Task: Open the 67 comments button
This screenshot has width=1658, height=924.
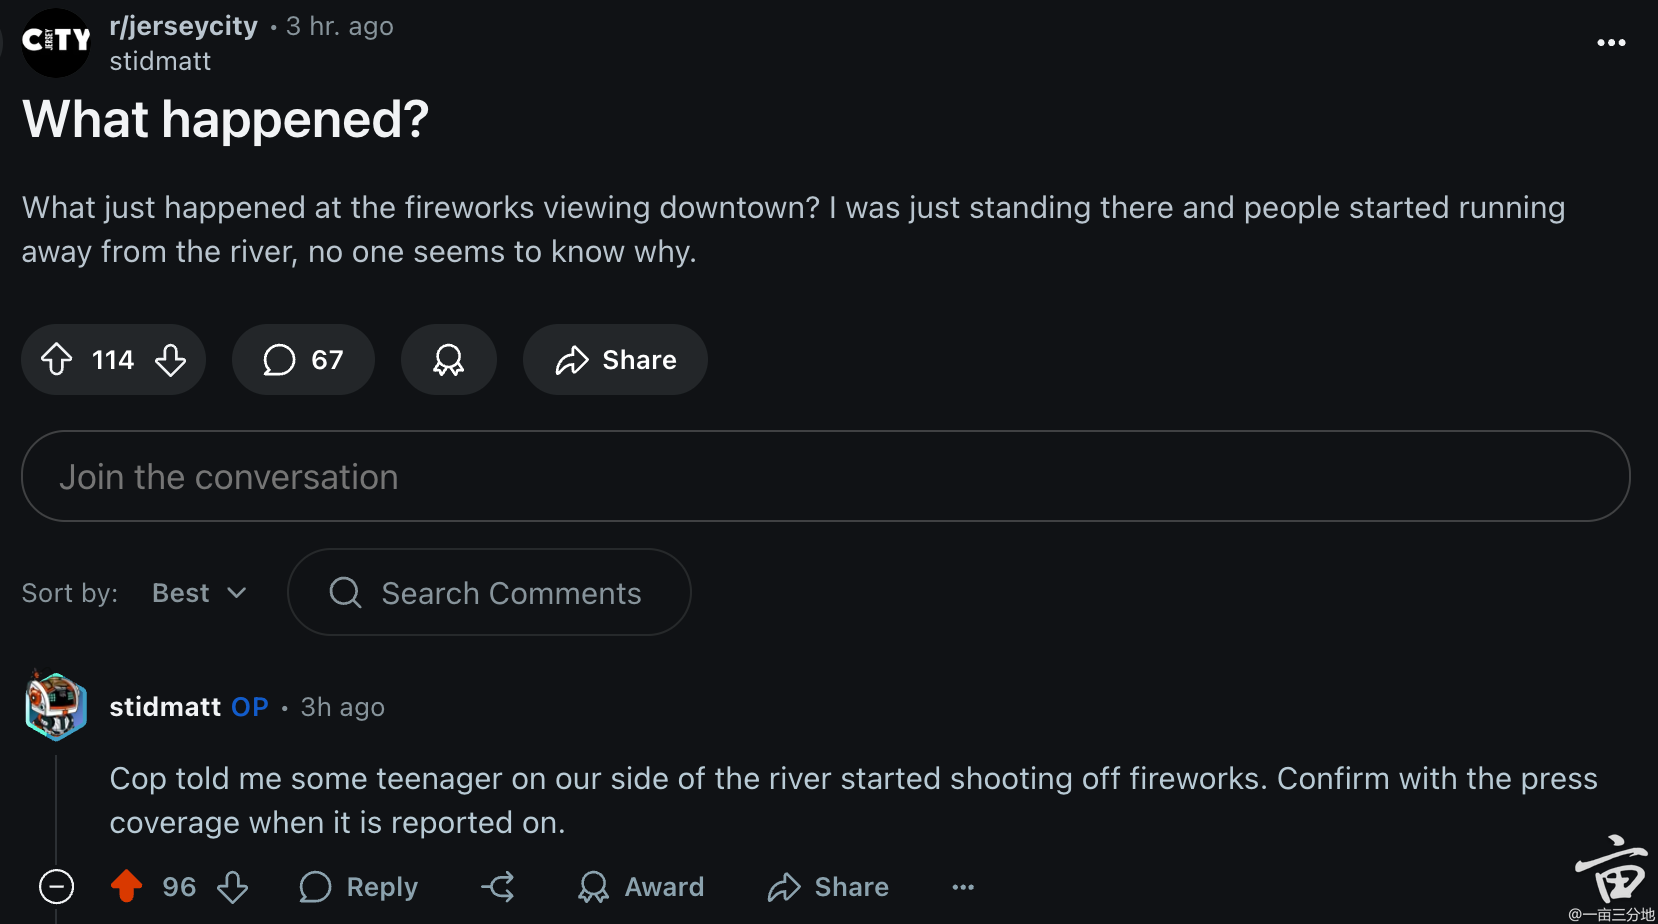Action: click(303, 359)
